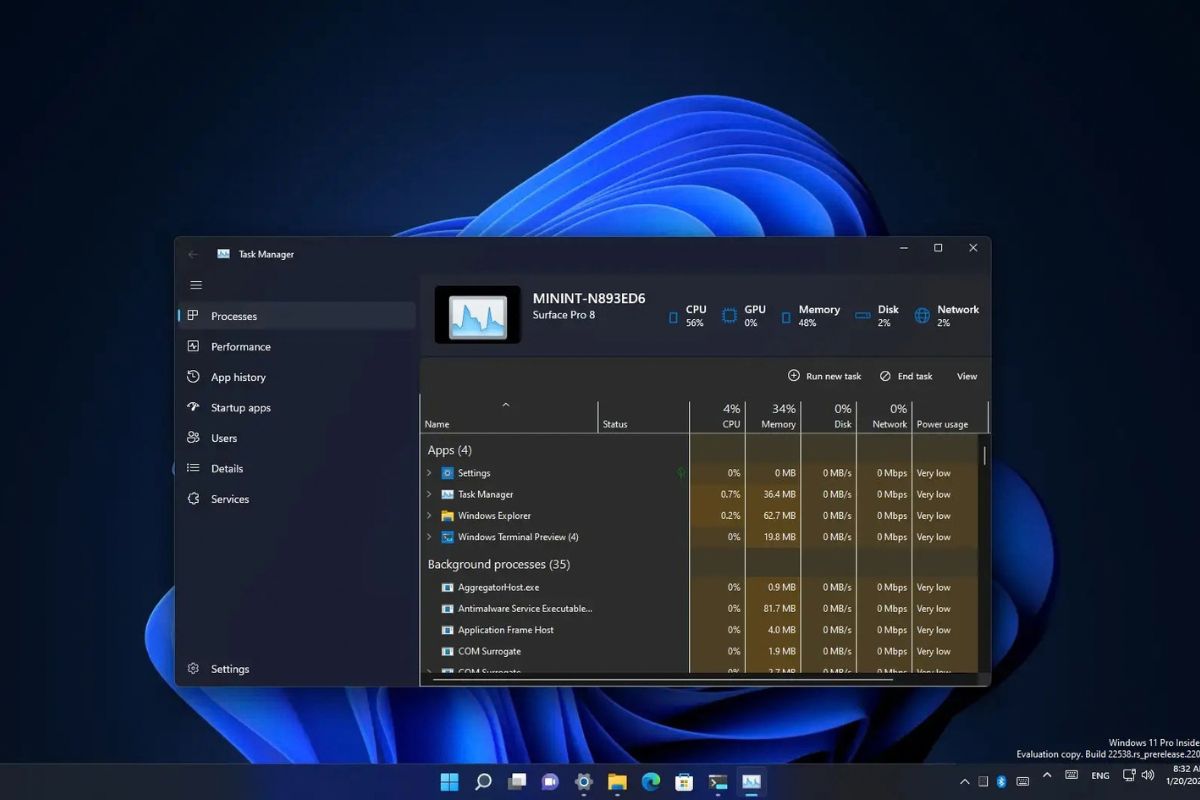Sort by the Power usage column header

click(949, 417)
